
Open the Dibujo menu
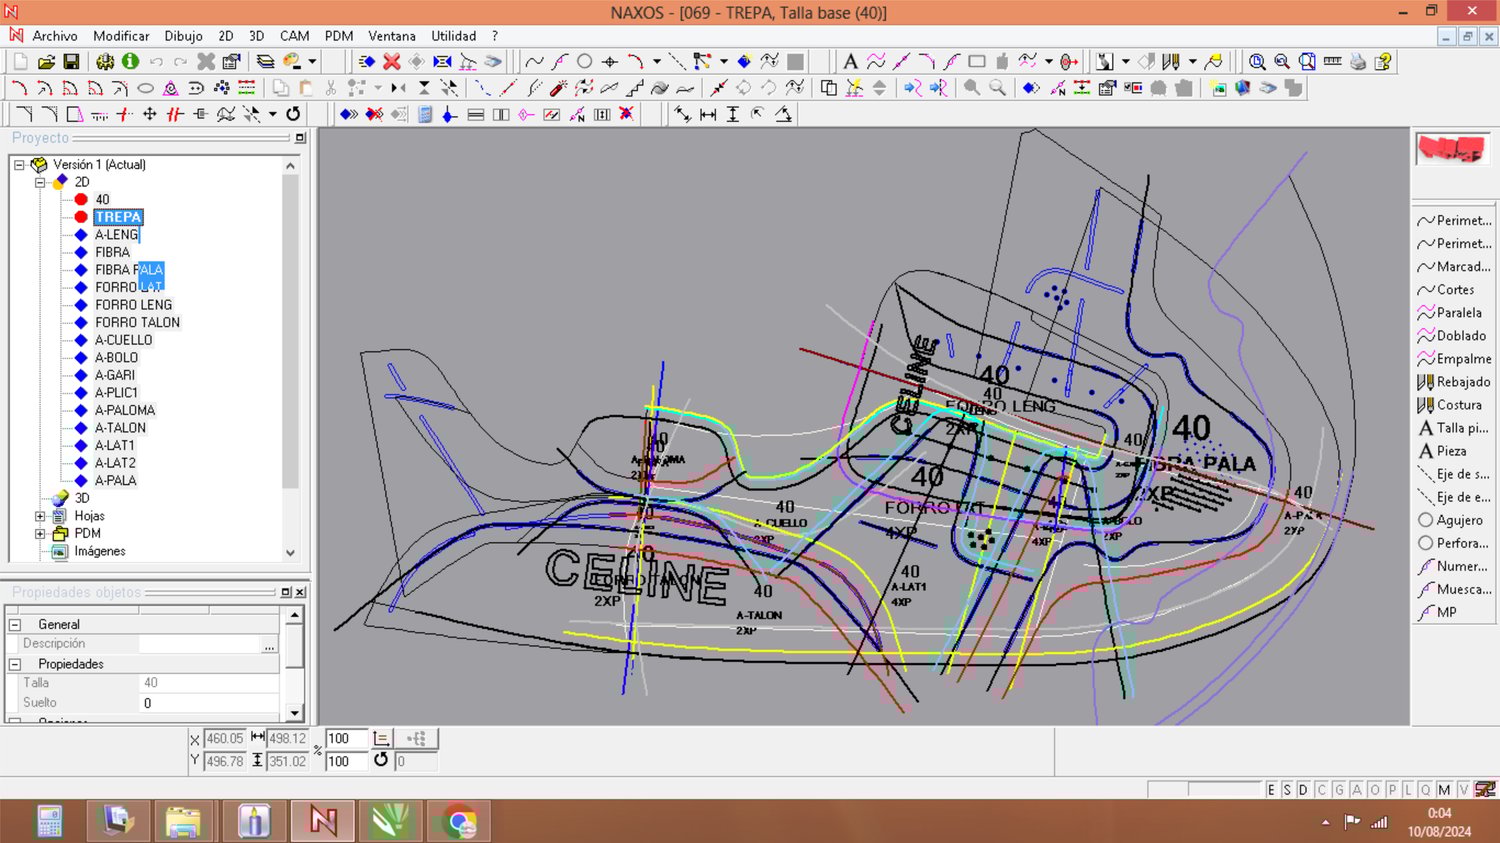coord(184,36)
